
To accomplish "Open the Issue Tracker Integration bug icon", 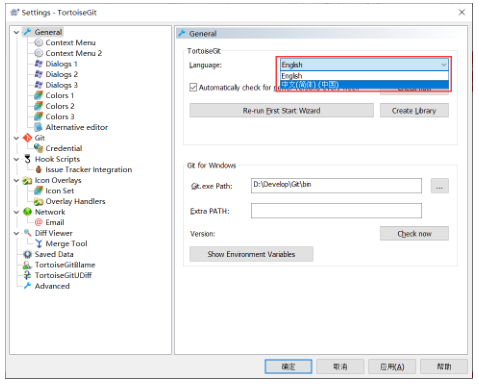I will 39,169.
